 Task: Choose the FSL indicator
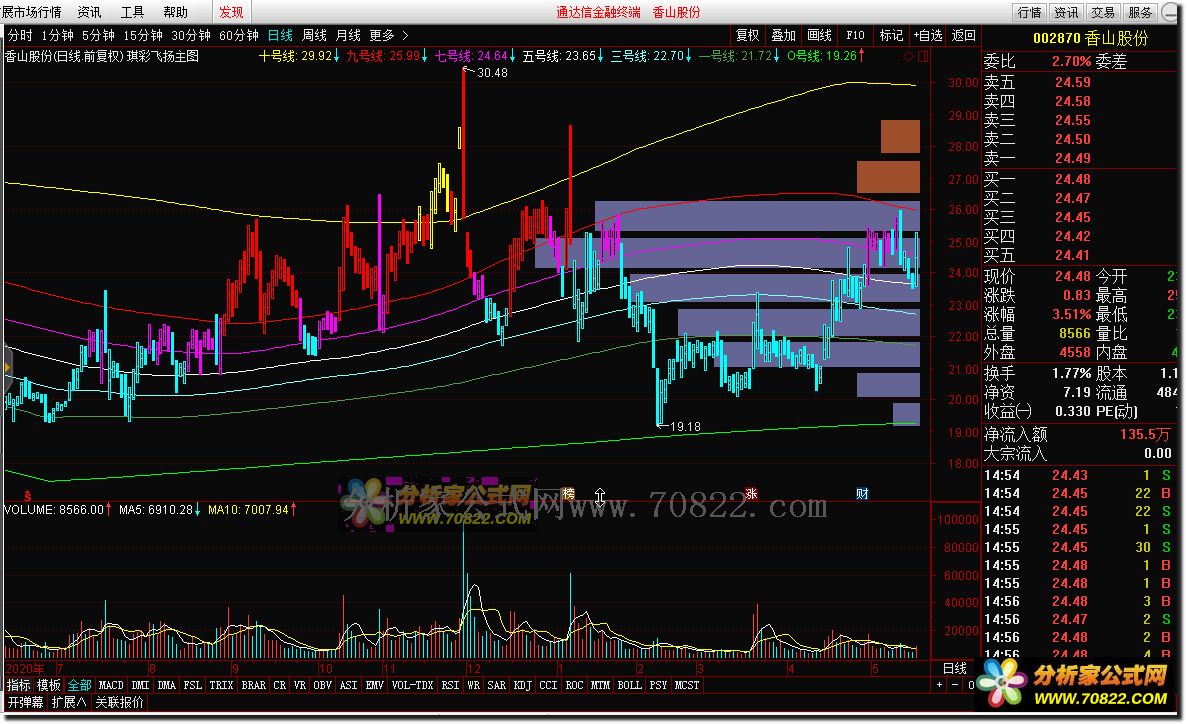click(x=193, y=685)
